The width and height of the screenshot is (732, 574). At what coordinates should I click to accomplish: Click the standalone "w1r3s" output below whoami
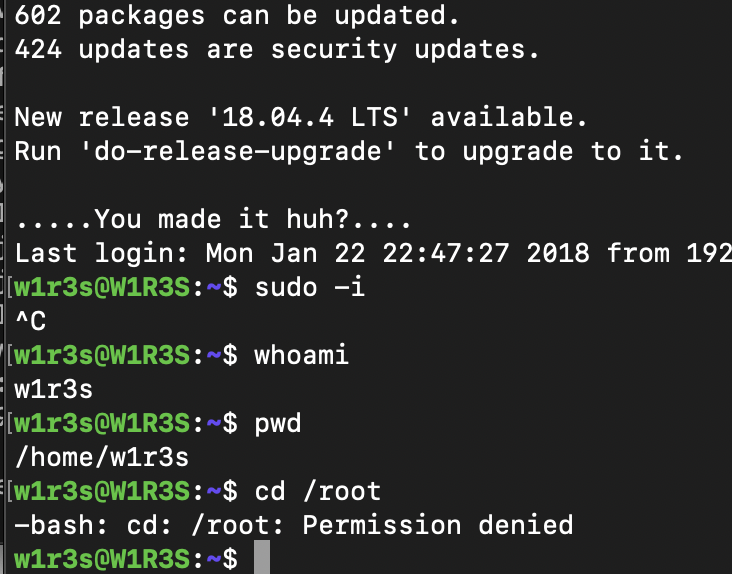[54, 389]
